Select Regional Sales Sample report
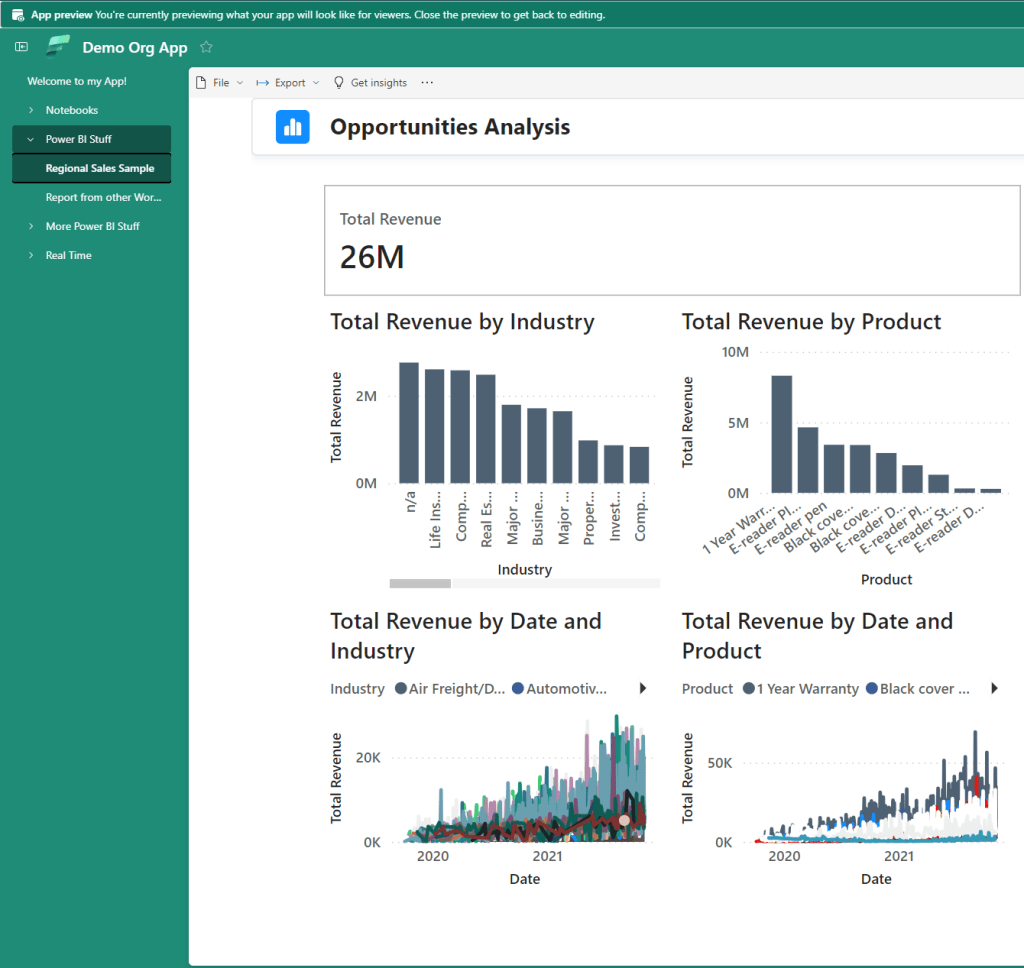Viewport: 1024px width, 968px height. (x=99, y=168)
